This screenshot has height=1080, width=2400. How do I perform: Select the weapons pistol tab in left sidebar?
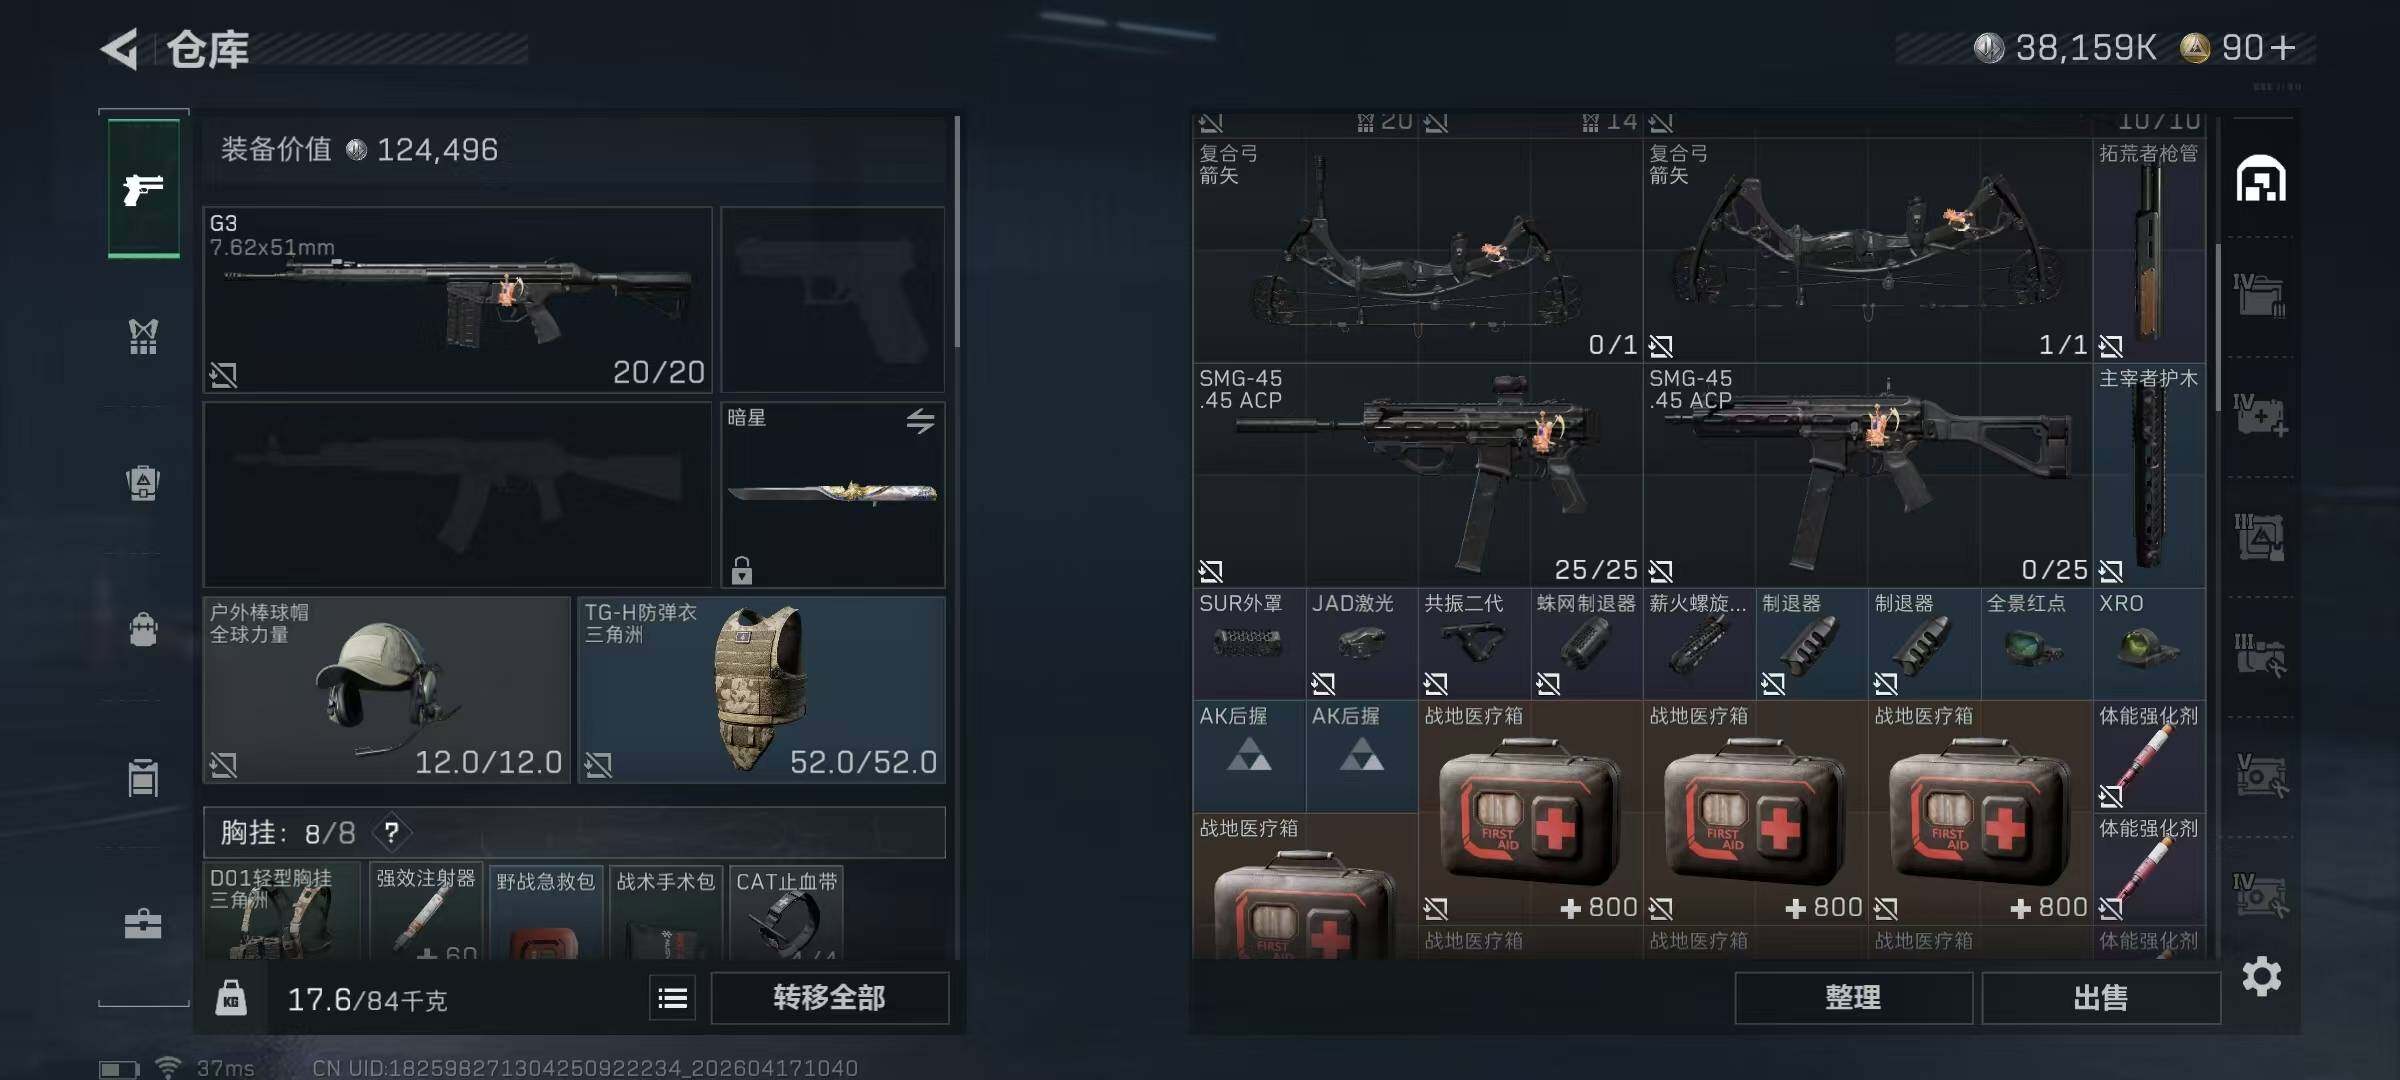(x=144, y=189)
